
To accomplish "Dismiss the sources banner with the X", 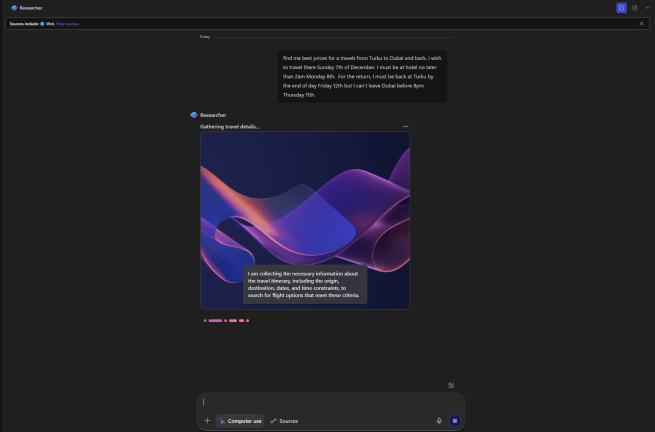I will [641, 24].
